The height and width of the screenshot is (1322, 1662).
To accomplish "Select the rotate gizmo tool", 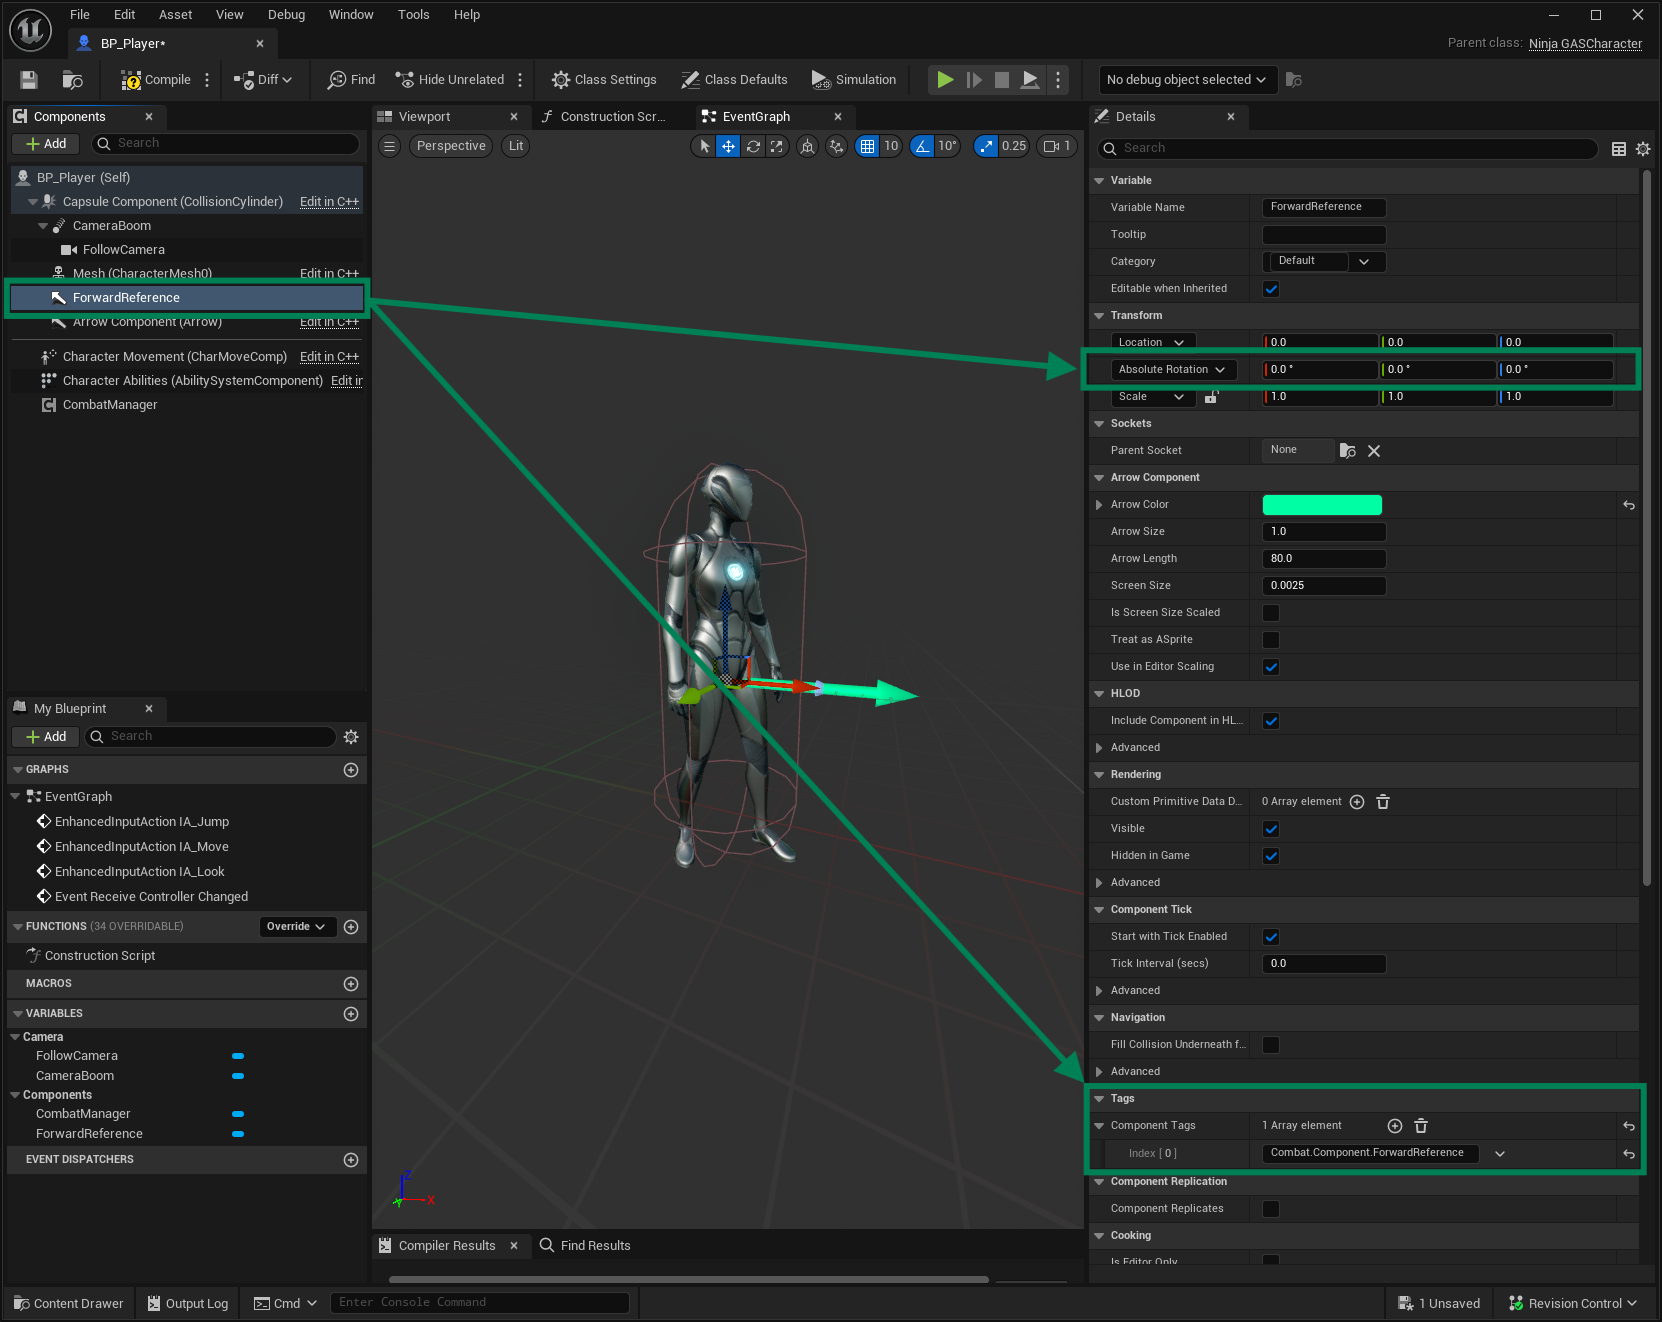I will (753, 146).
